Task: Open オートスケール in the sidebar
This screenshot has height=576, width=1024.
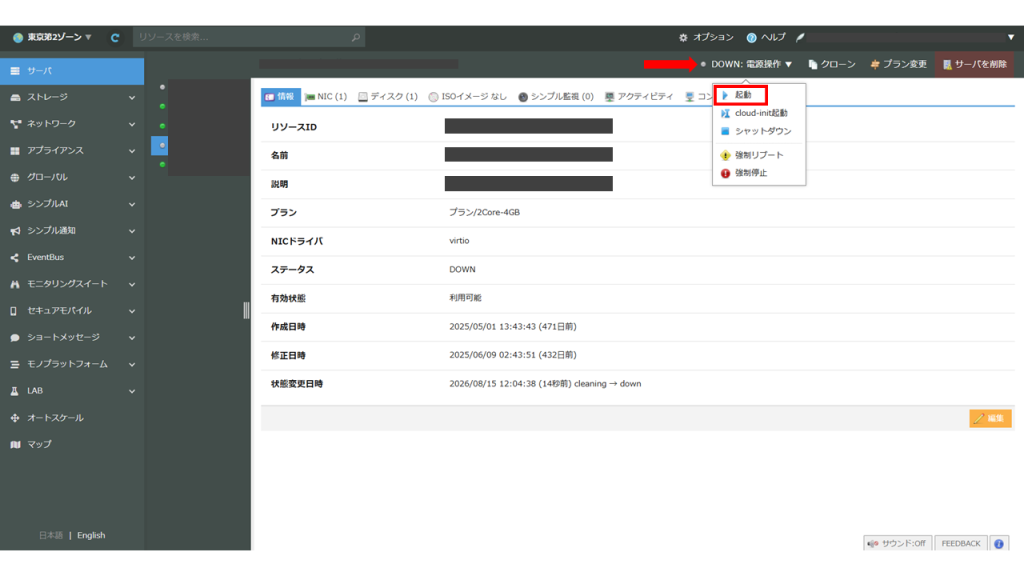Action: click(72, 418)
